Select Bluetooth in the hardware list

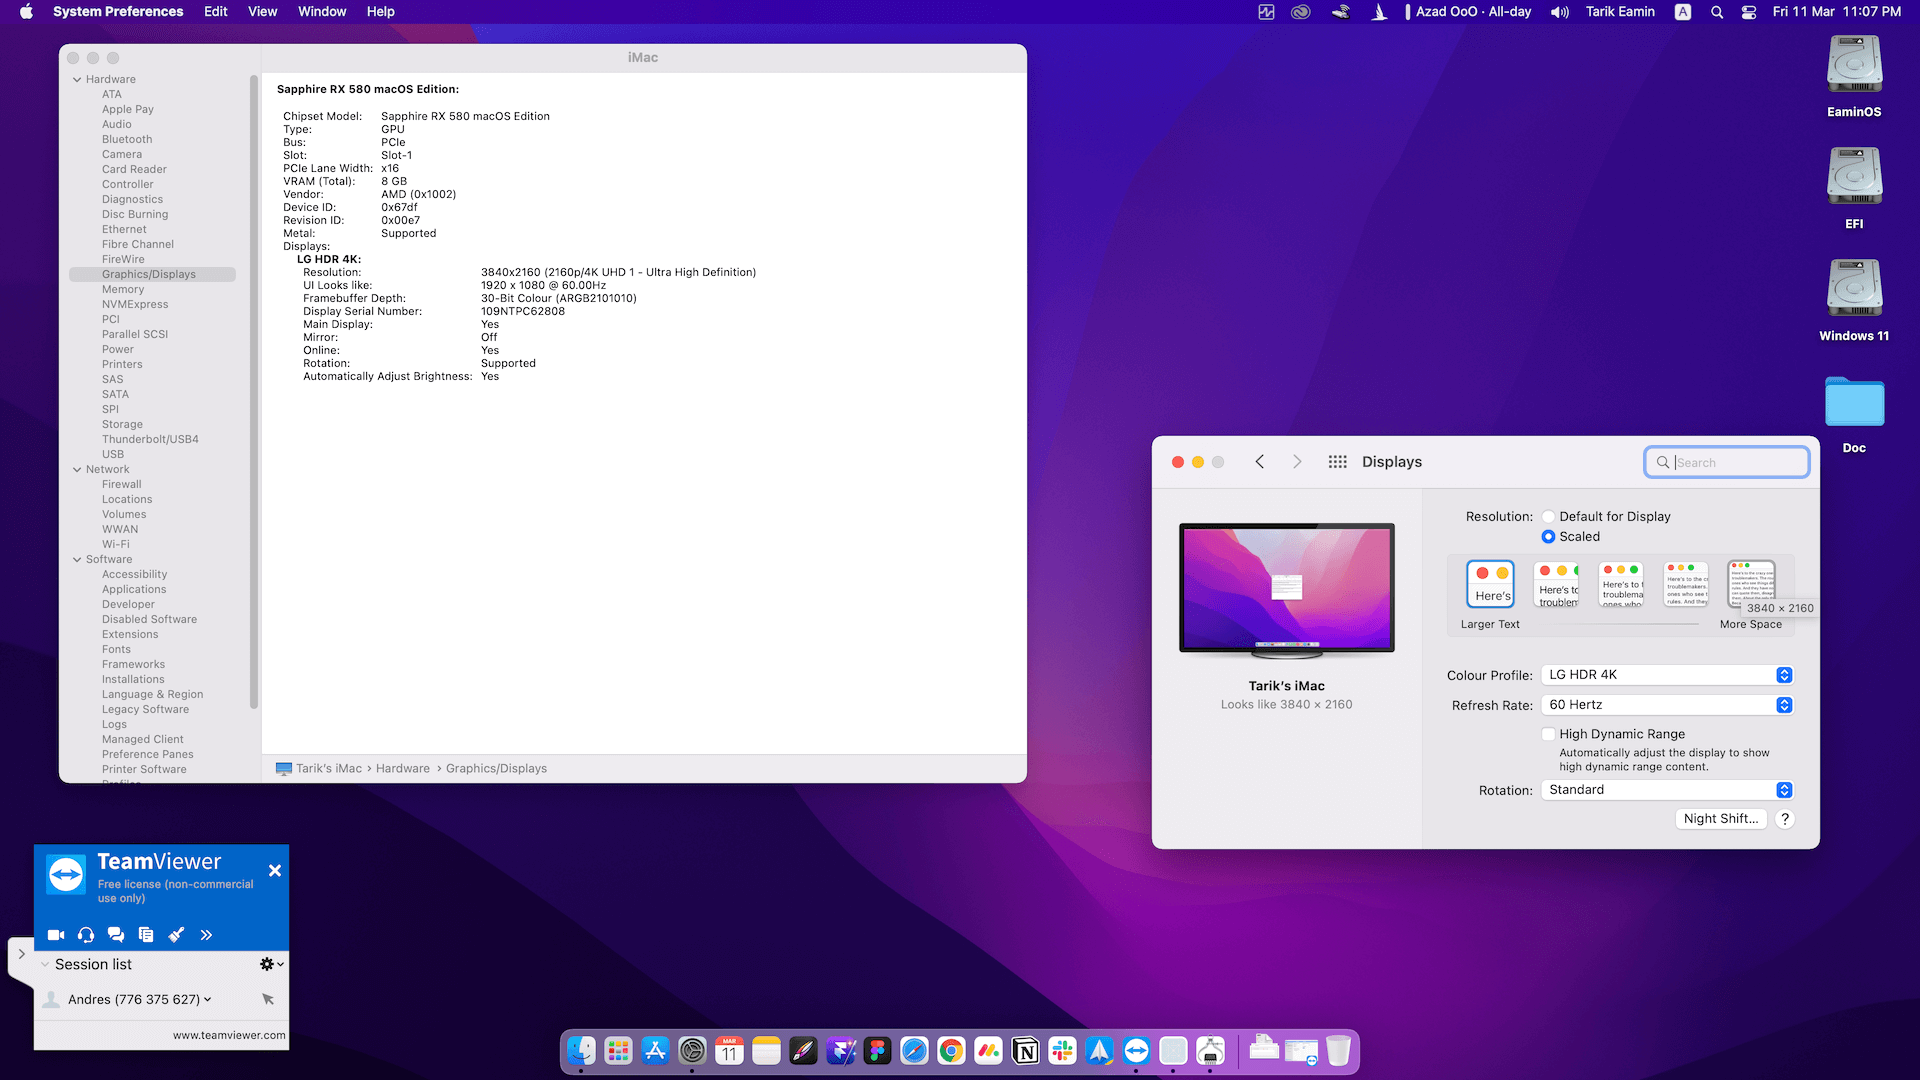click(x=127, y=139)
